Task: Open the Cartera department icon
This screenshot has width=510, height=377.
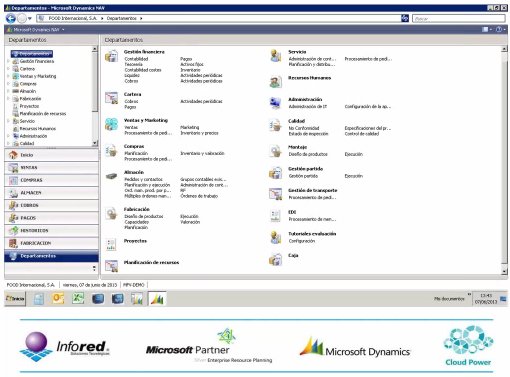Action: point(112,98)
